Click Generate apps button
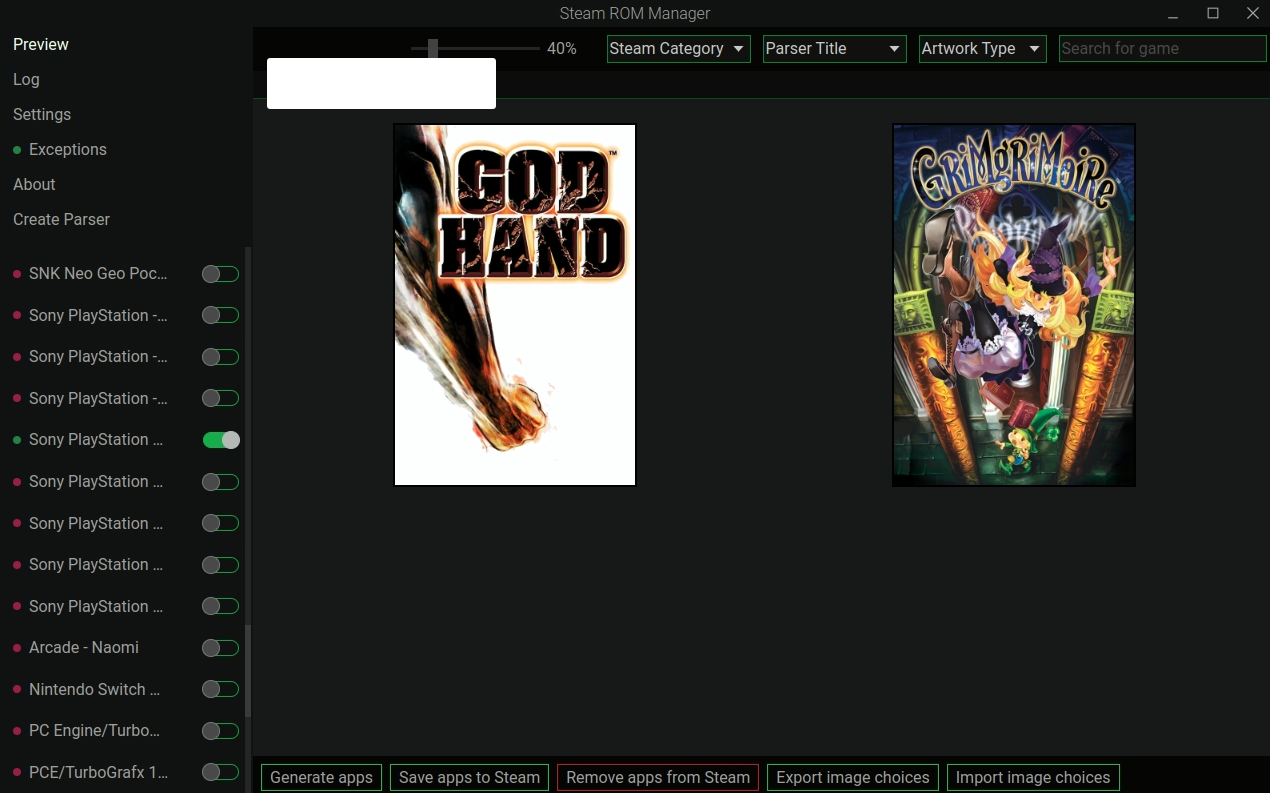This screenshot has width=1270, height=793. [x=321, y=778]
